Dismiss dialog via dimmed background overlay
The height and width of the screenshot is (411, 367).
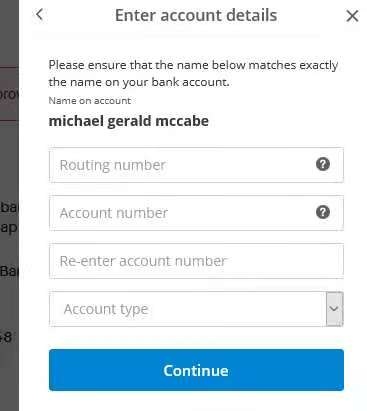[9, 205]
